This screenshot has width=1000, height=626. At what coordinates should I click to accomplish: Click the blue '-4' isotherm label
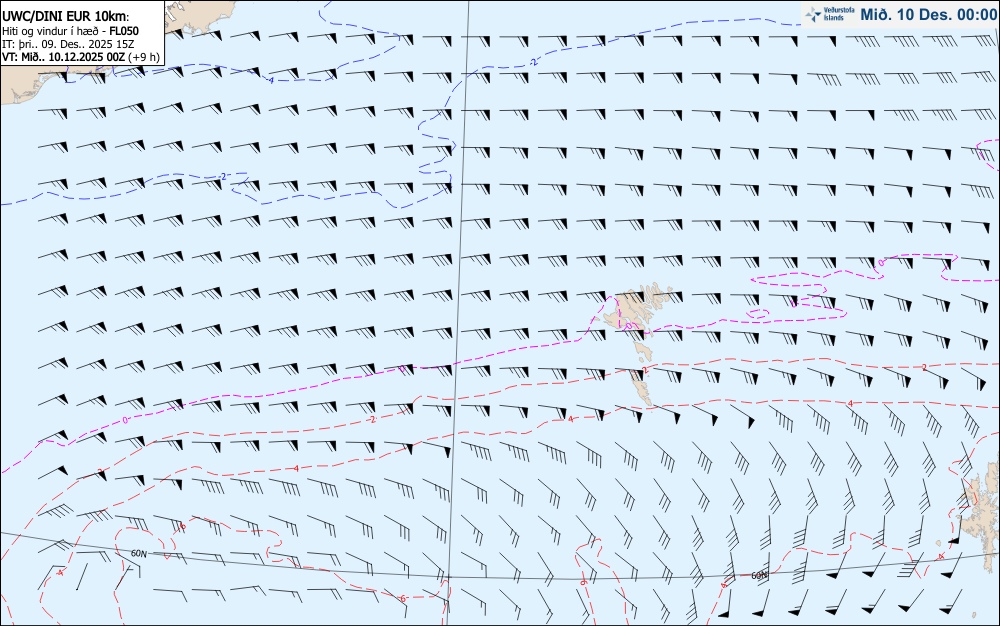[270, 80]
